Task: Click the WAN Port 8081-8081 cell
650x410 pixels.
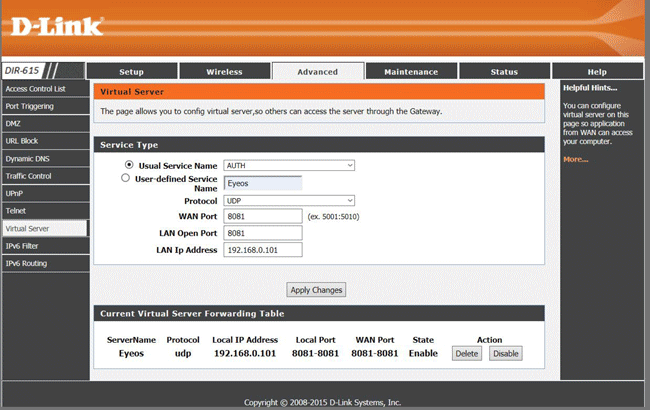Action: (375, 354)
